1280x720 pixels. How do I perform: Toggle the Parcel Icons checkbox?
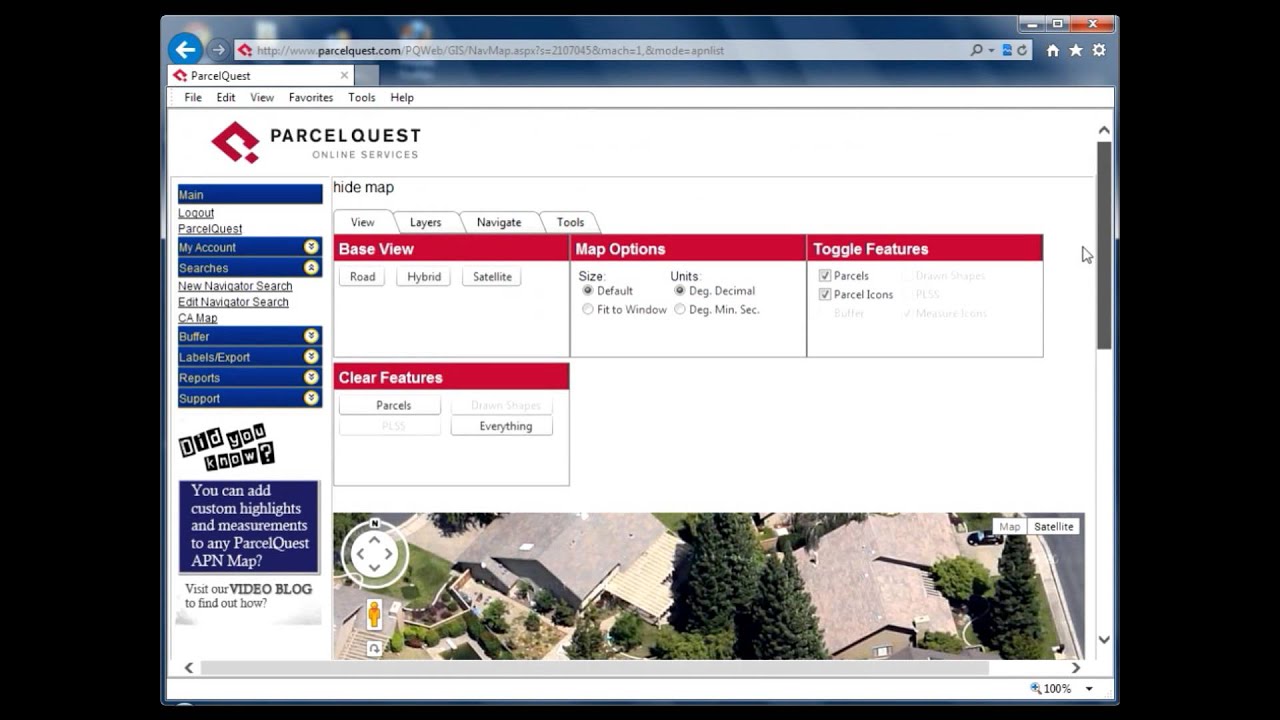[825, 295]
